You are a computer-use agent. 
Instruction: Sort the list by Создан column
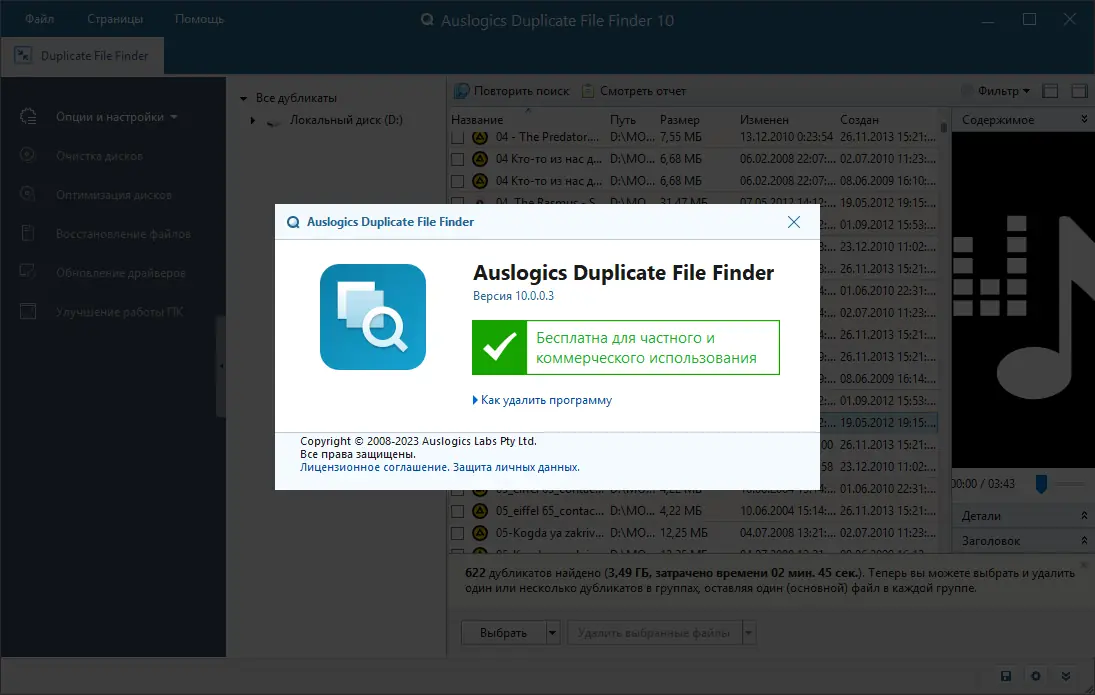859,119
